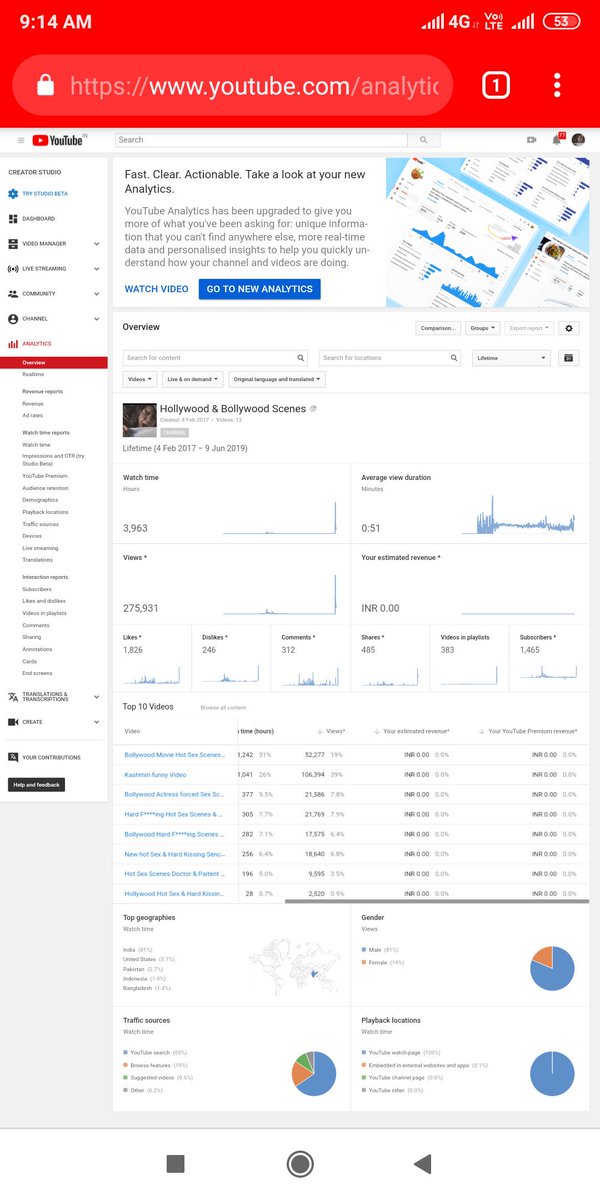Click magnifier in Search for content box
600x1200 pixels.
(x=300, y=357)
